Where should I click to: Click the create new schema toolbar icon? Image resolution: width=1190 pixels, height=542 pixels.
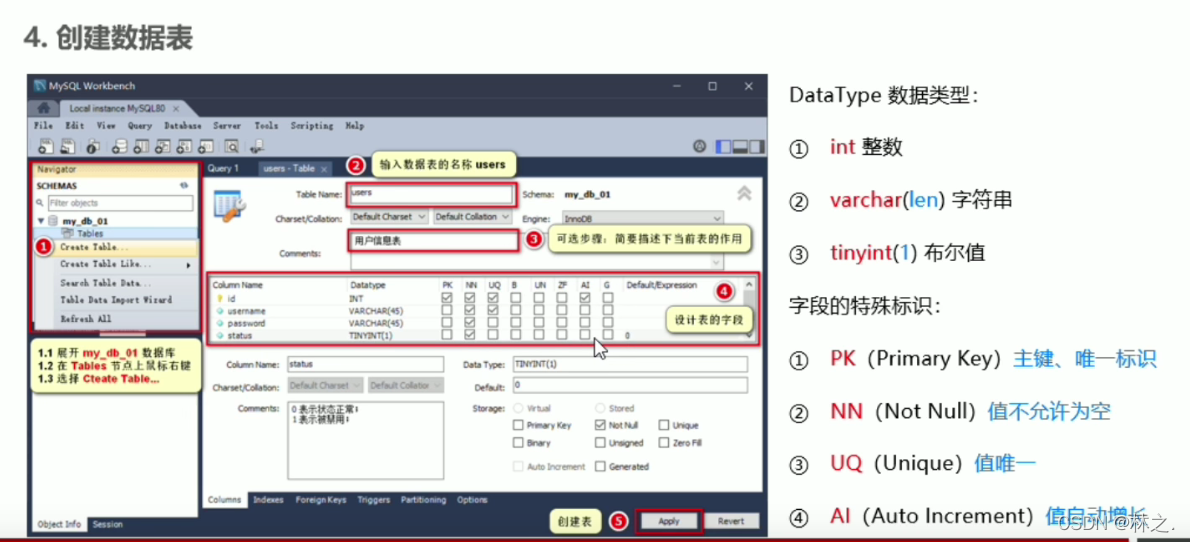pos(120,147)
